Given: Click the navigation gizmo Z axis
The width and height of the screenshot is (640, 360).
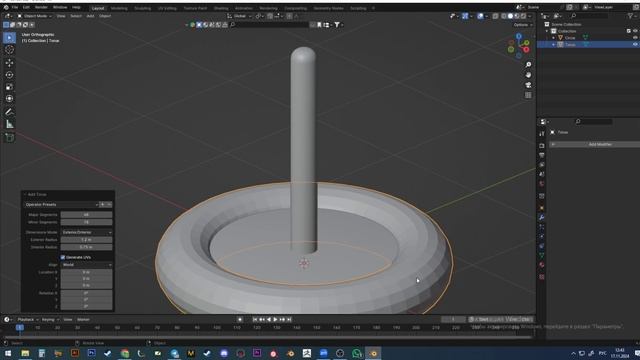Looking at the screenshot, I should pyautogui.click(x=519, y=36).
